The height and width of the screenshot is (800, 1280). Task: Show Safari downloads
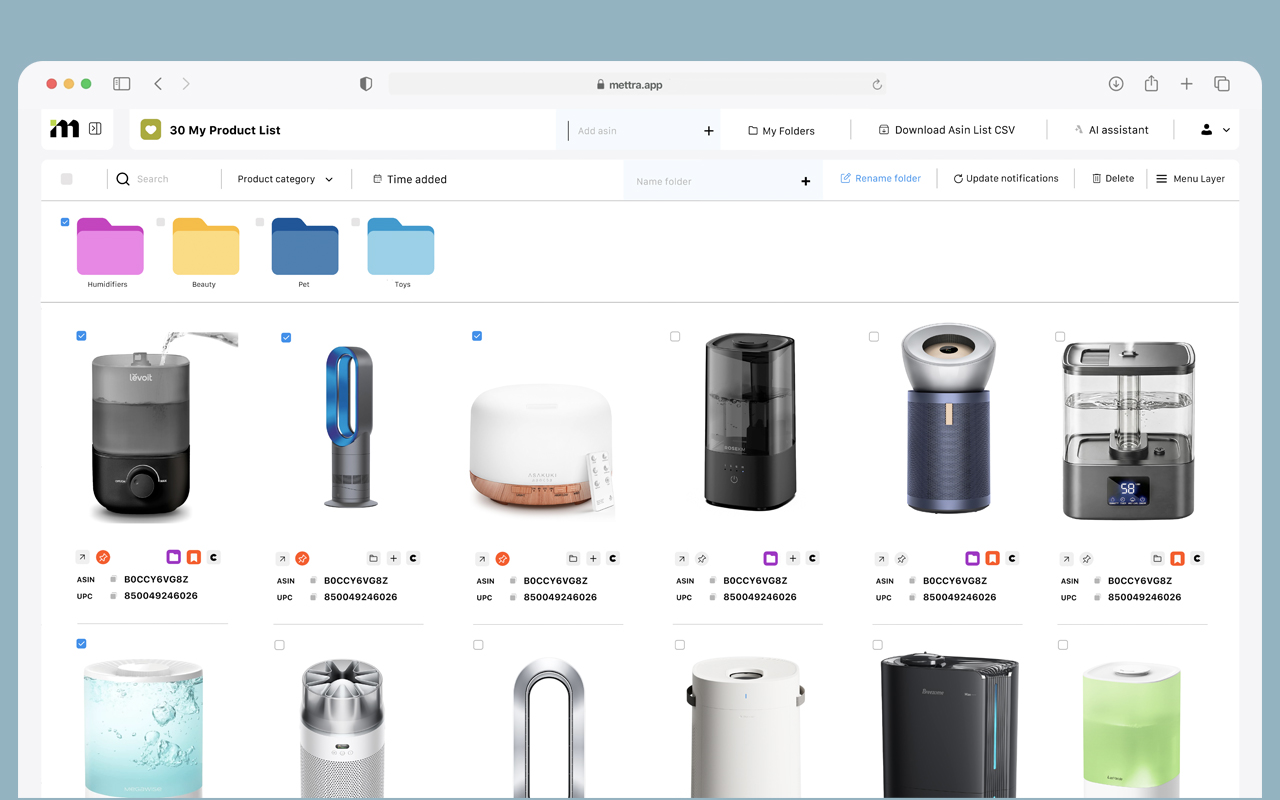1116,84
